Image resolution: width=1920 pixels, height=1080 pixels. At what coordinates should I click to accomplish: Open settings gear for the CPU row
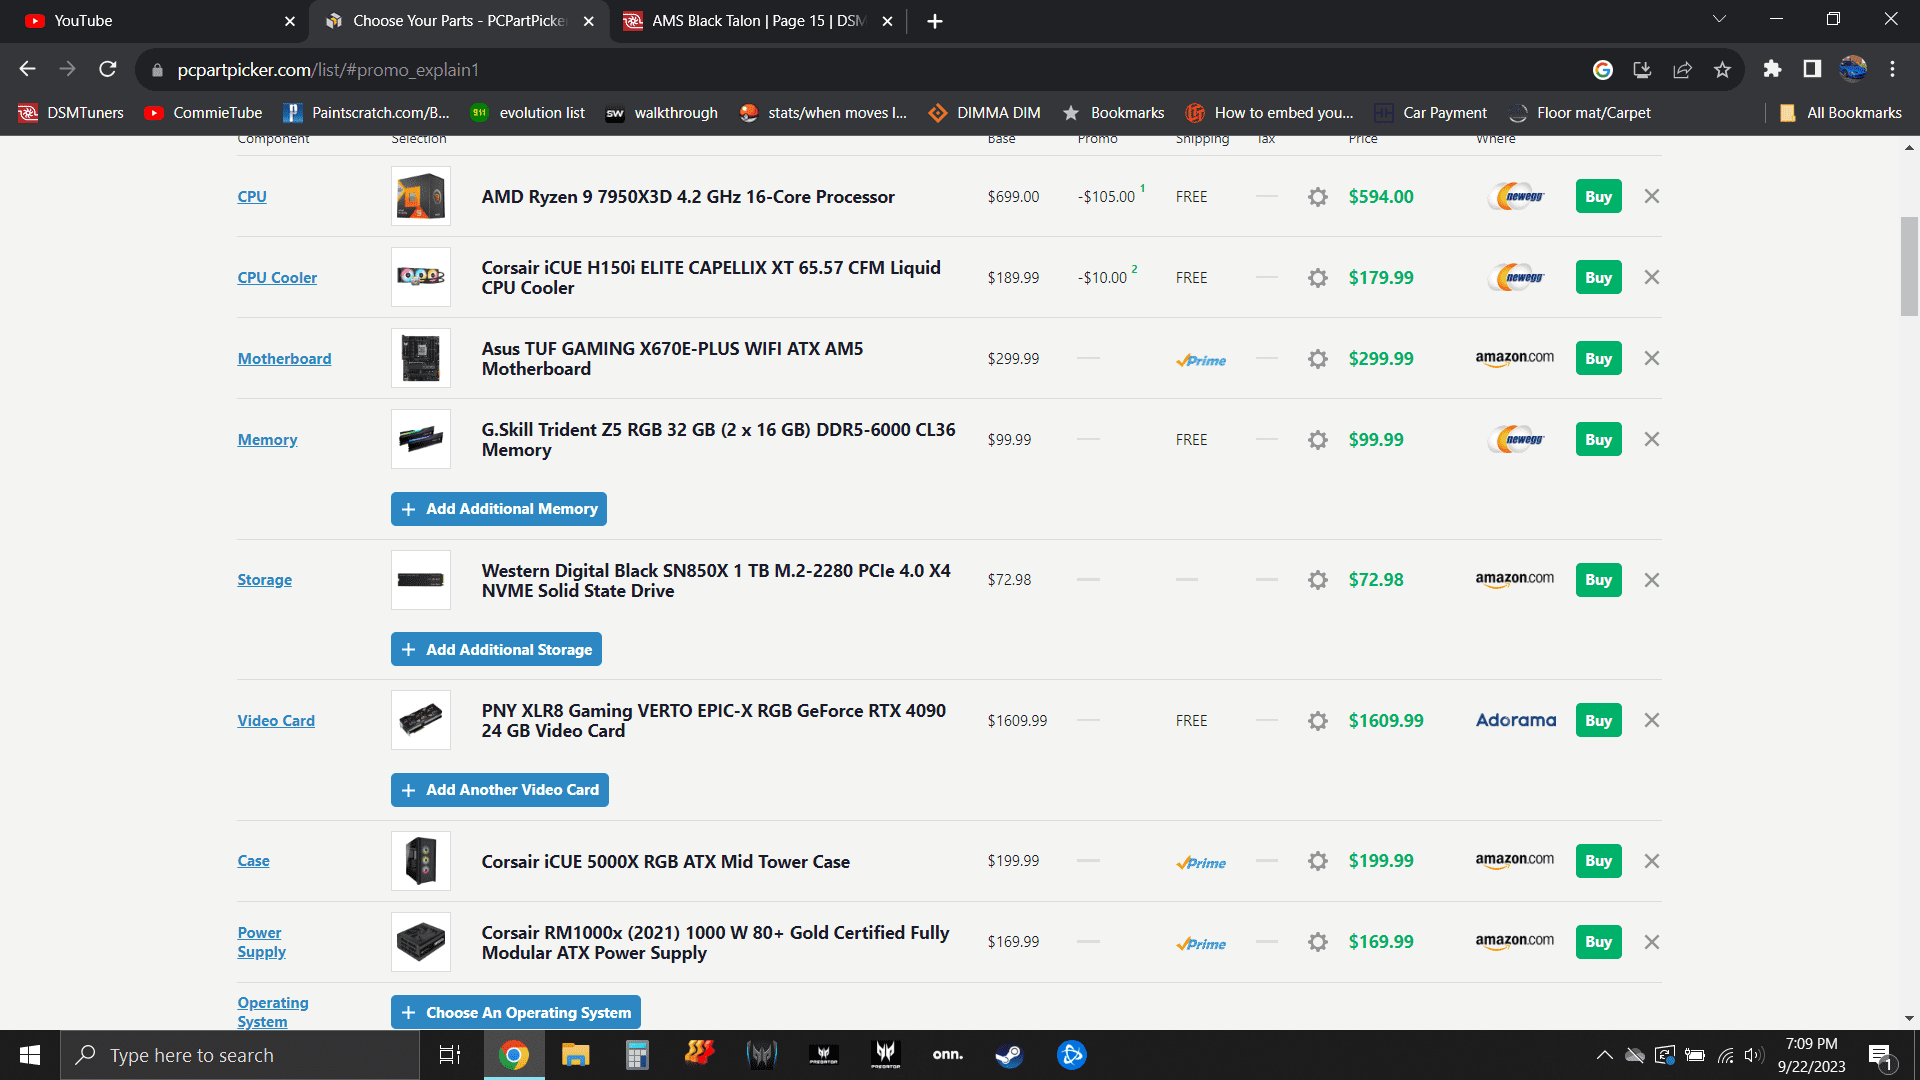[x=1318, y=197]
